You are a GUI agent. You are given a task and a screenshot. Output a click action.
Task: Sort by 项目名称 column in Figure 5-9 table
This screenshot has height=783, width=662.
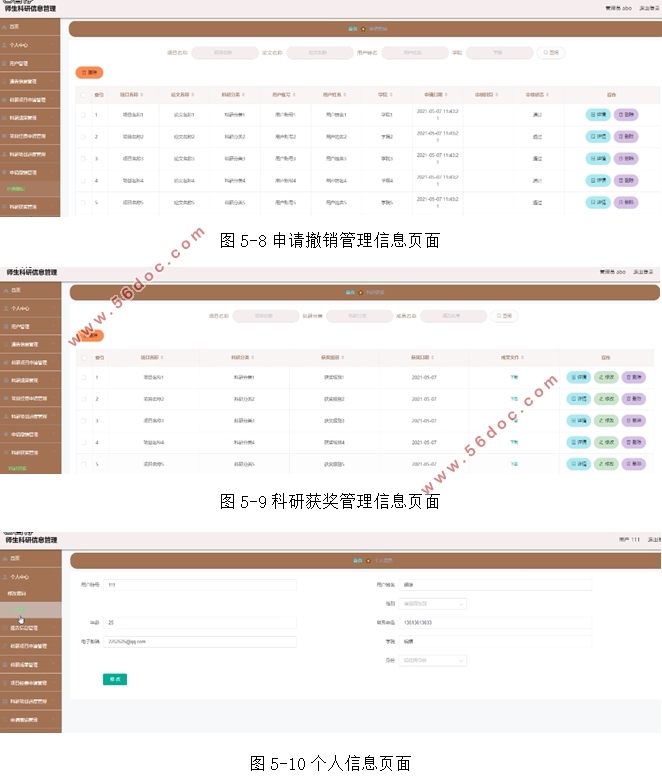click(x=162, y=358)
